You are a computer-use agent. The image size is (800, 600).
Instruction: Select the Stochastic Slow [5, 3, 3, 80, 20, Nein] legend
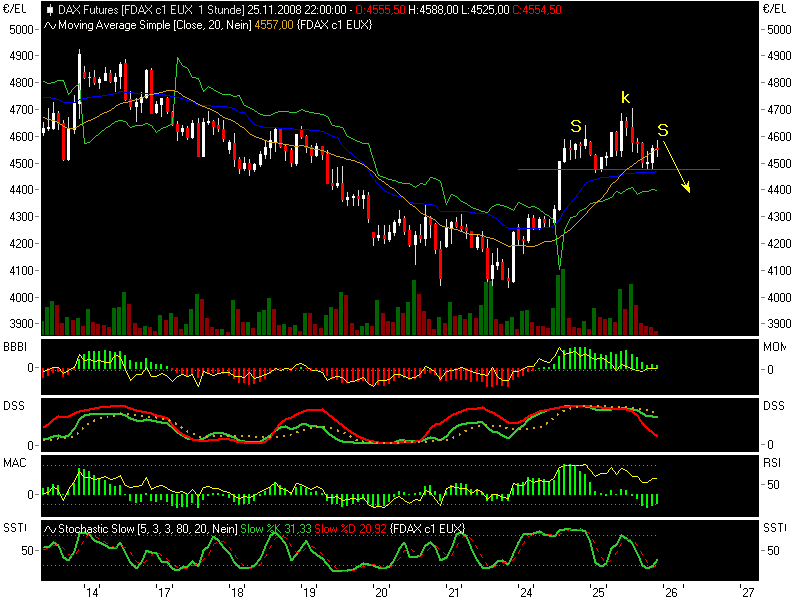pyautogui.click(x=148, y=529)
